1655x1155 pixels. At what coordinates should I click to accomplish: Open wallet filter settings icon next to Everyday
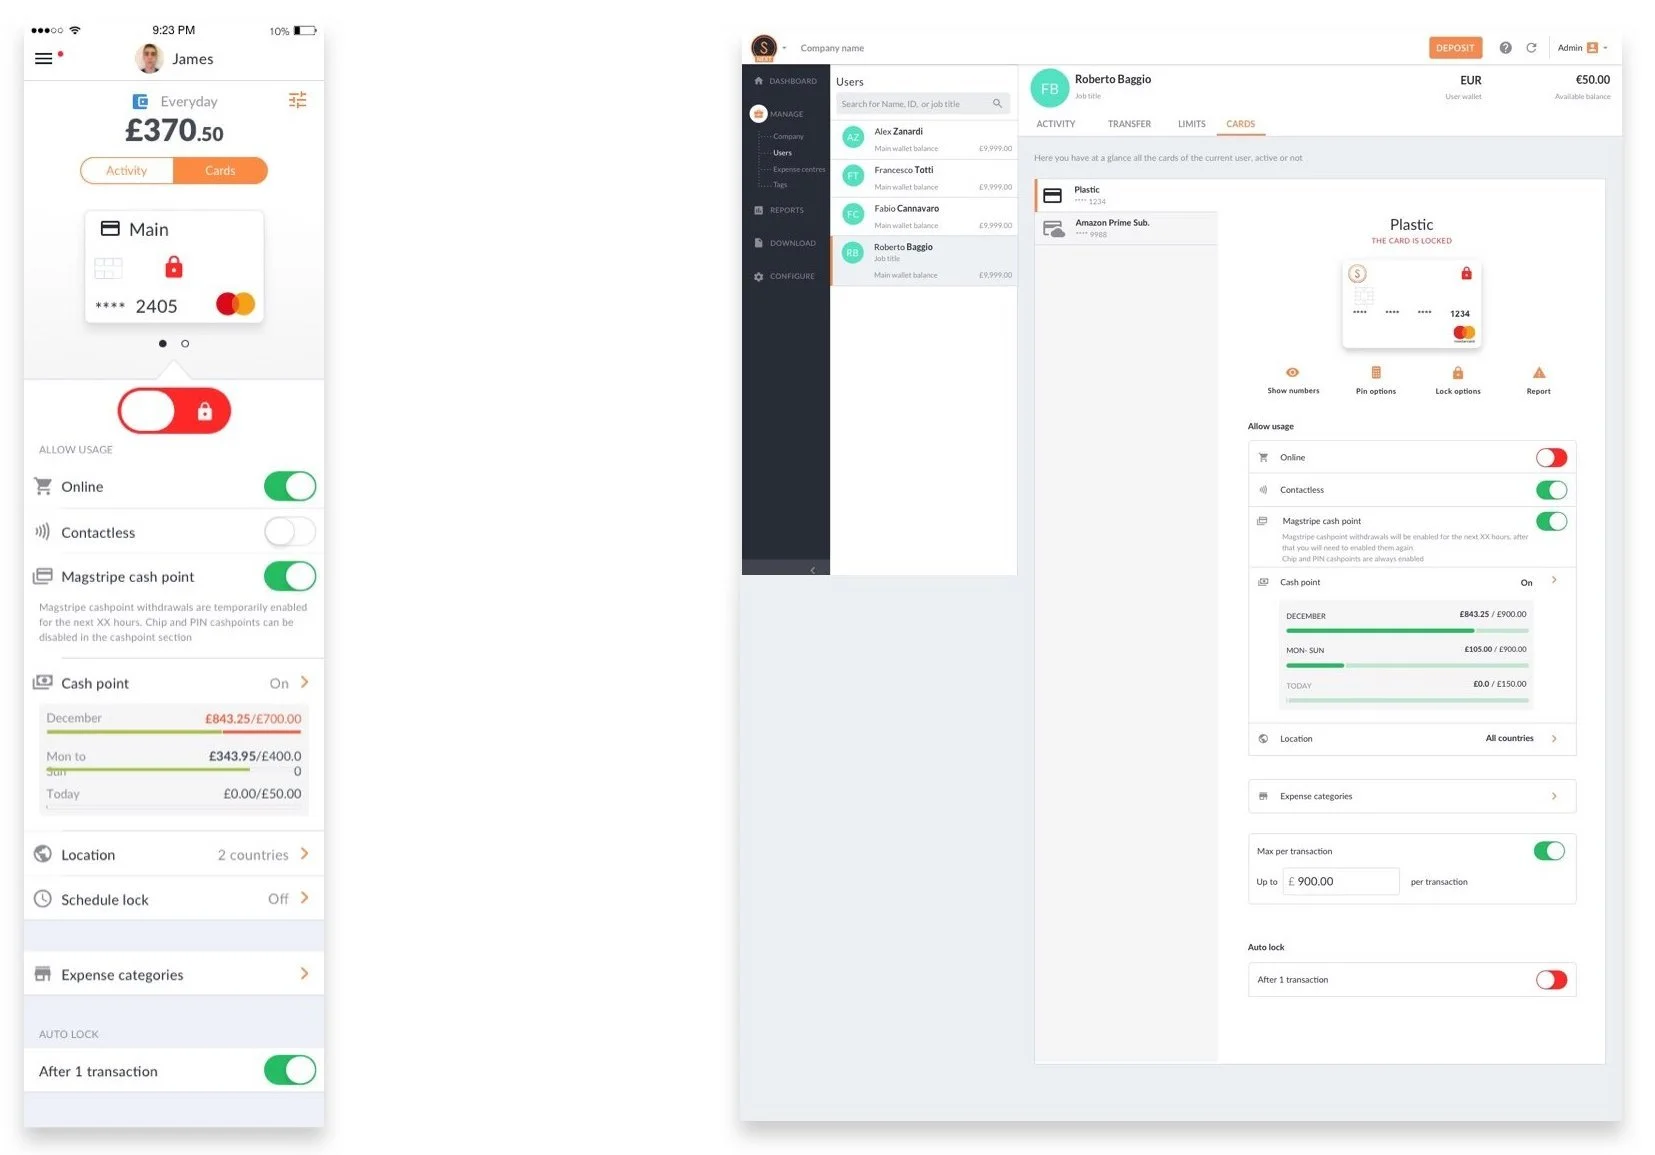coord(297,100)
